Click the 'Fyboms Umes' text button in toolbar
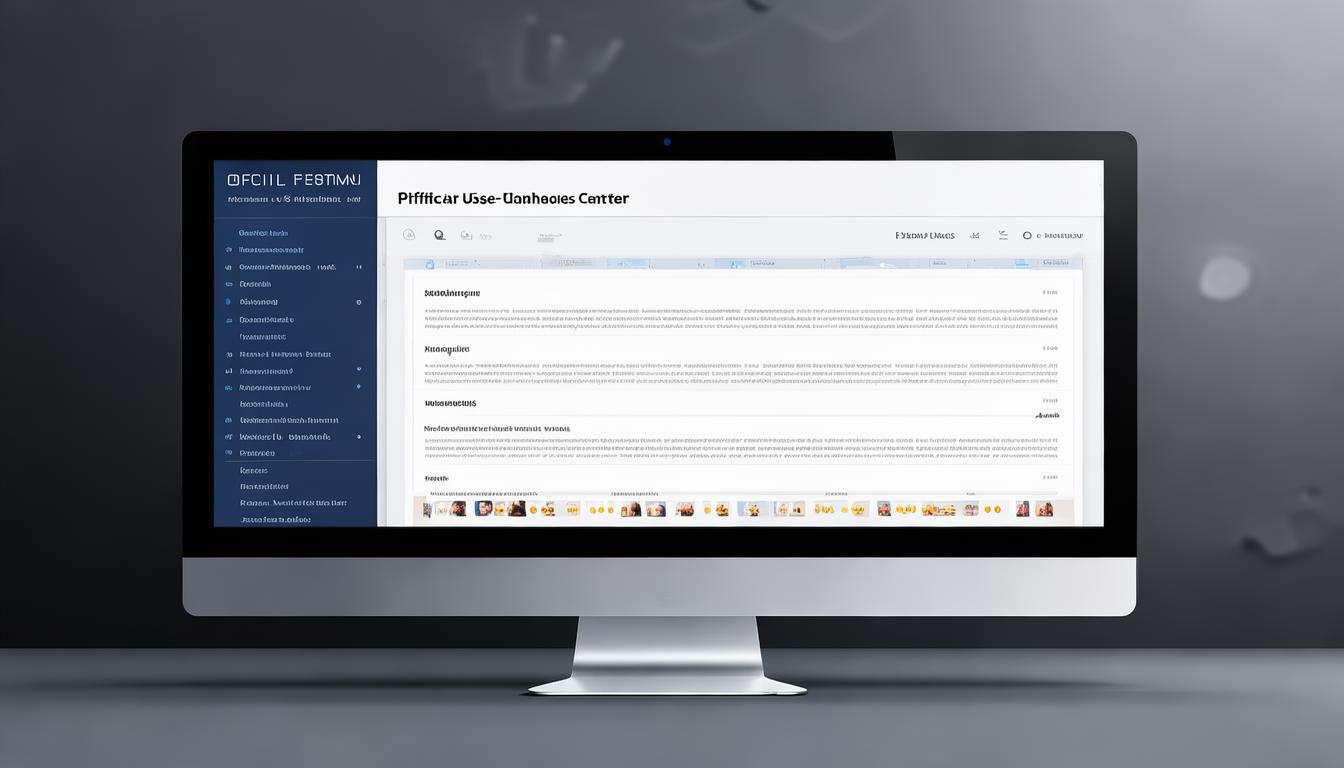This screenshot has height=768, width=1344. coord(924,236)
